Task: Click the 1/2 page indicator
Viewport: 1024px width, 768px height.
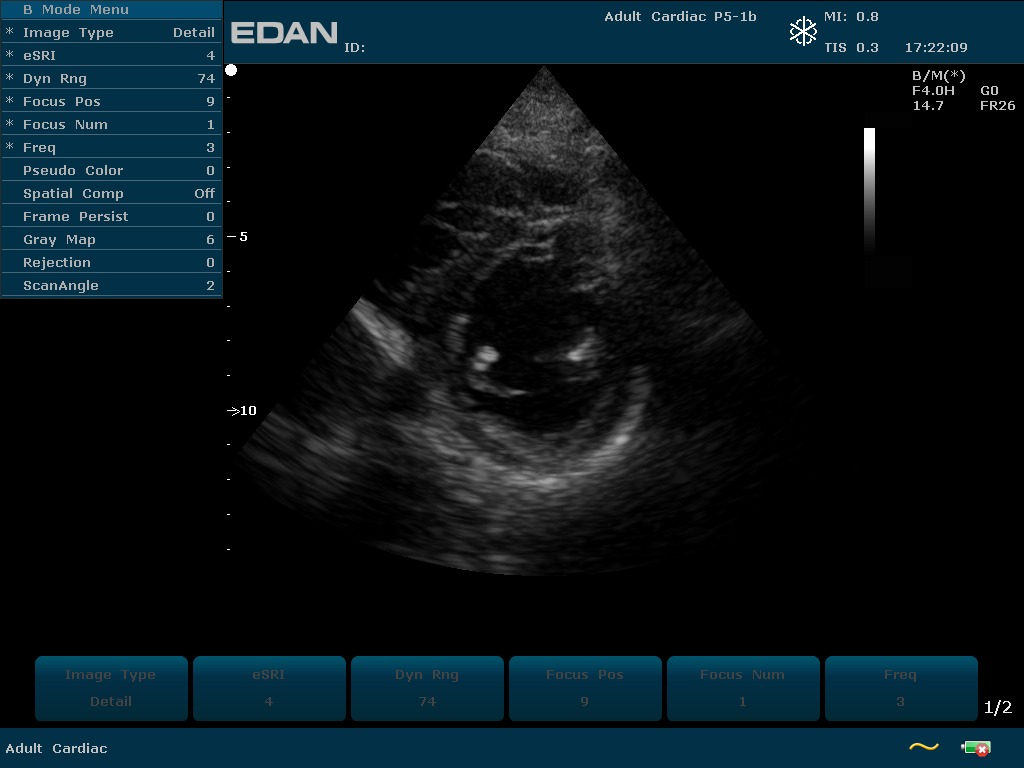Action: tap(997, 708)
